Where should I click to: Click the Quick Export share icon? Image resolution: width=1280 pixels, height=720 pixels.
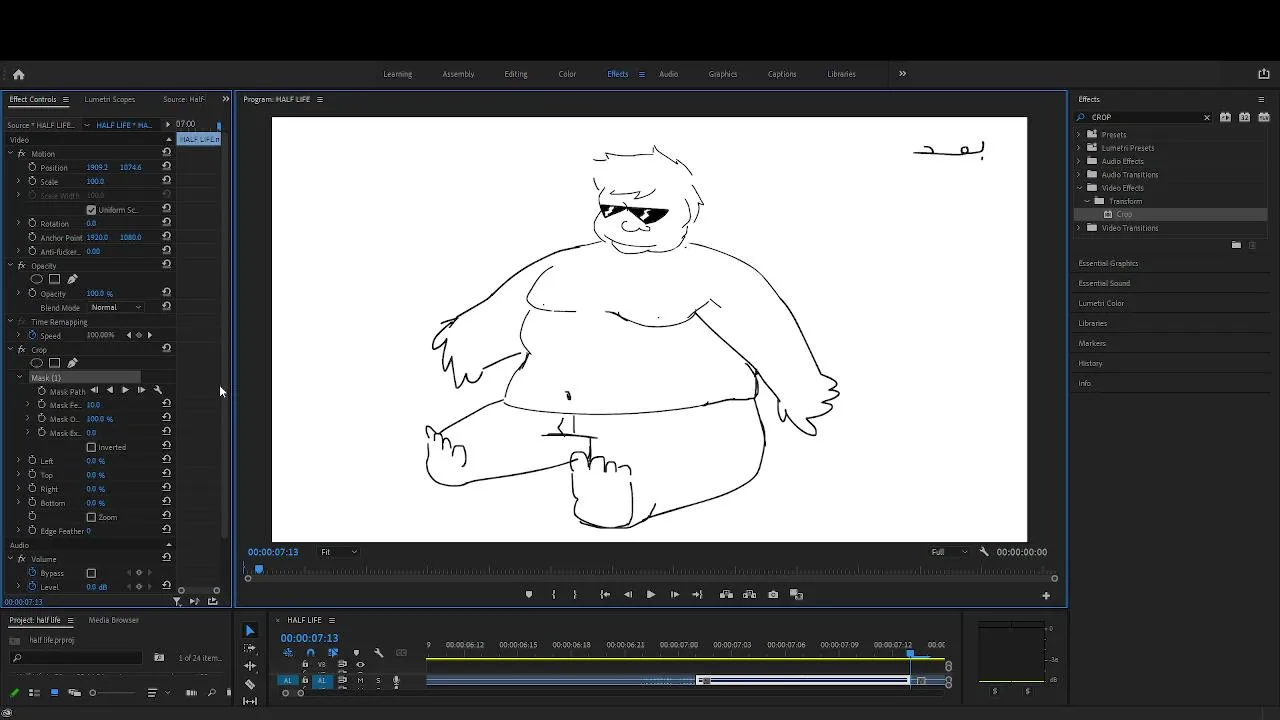pyautogui.click(x=1263, y=74)
